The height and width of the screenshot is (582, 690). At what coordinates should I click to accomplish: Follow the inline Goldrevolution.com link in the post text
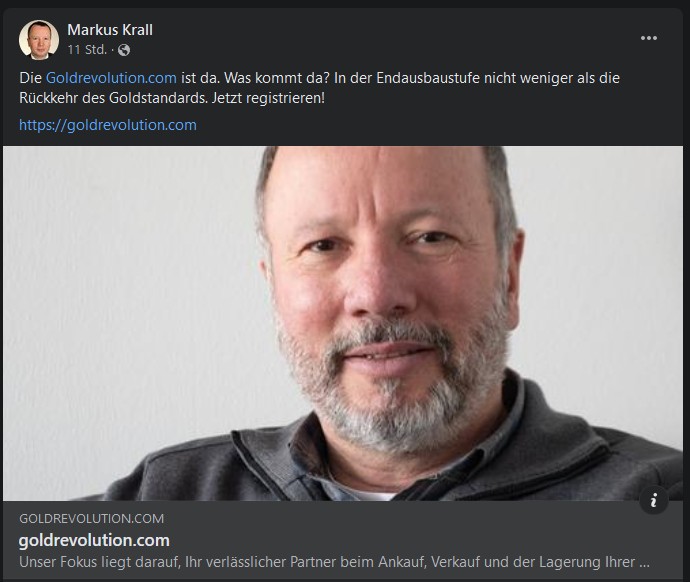tap(111, 78)
